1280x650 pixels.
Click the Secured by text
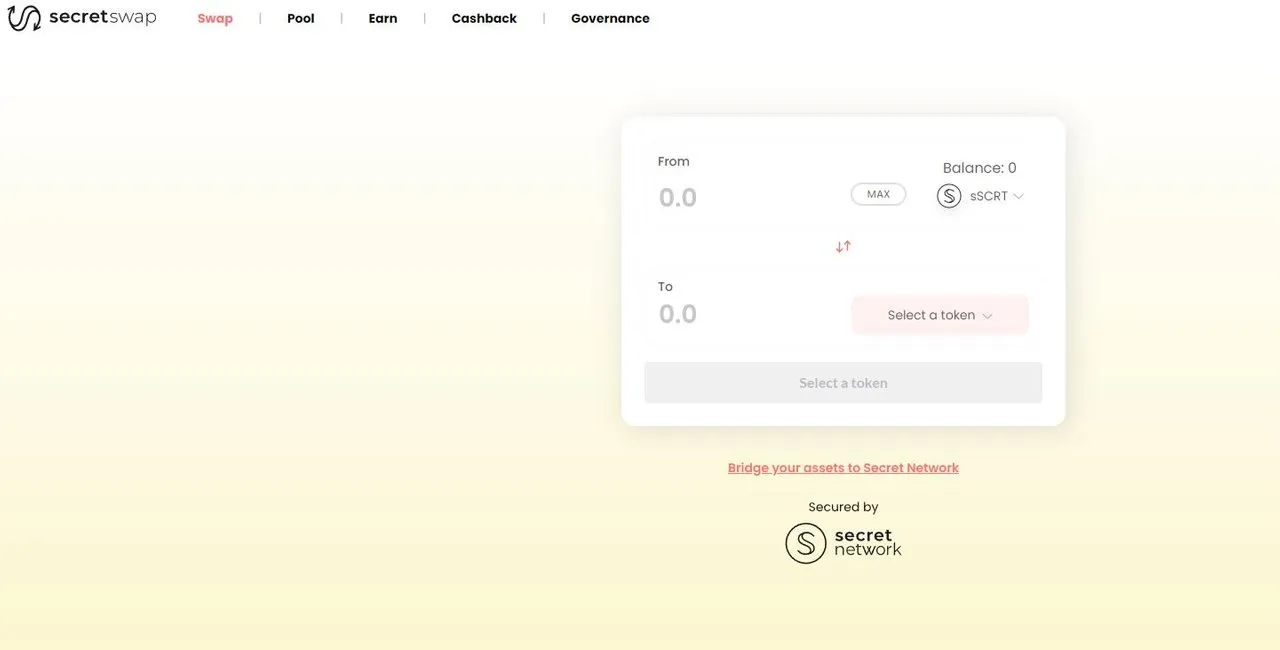coord(843,507)
